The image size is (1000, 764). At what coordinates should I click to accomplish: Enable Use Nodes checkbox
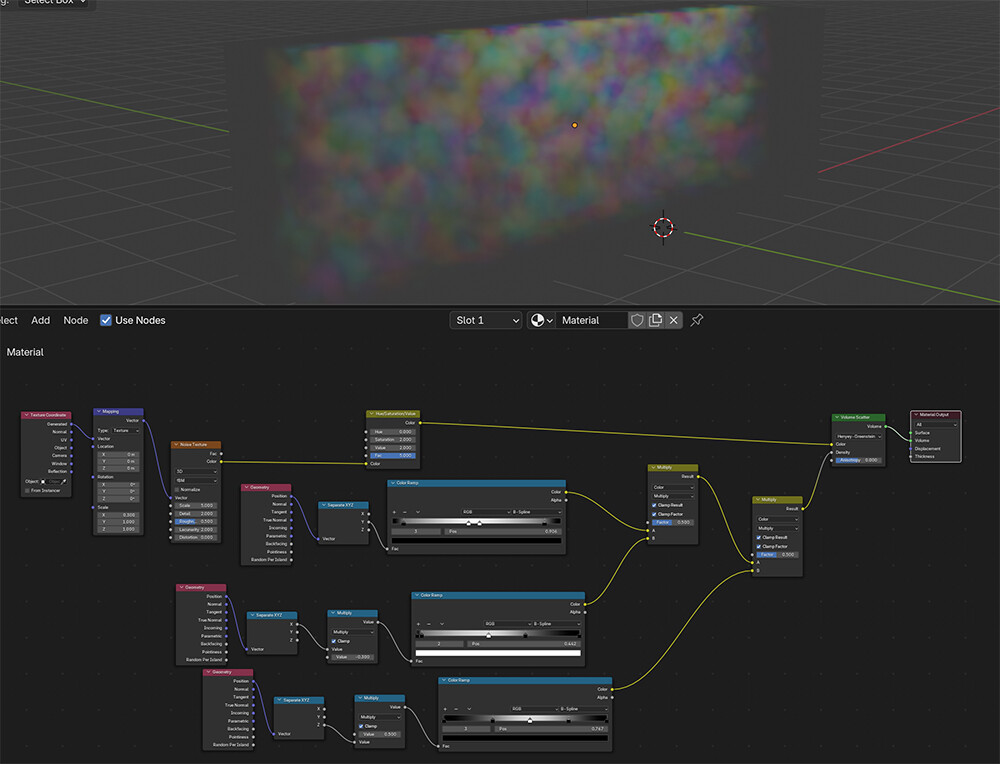106,320
